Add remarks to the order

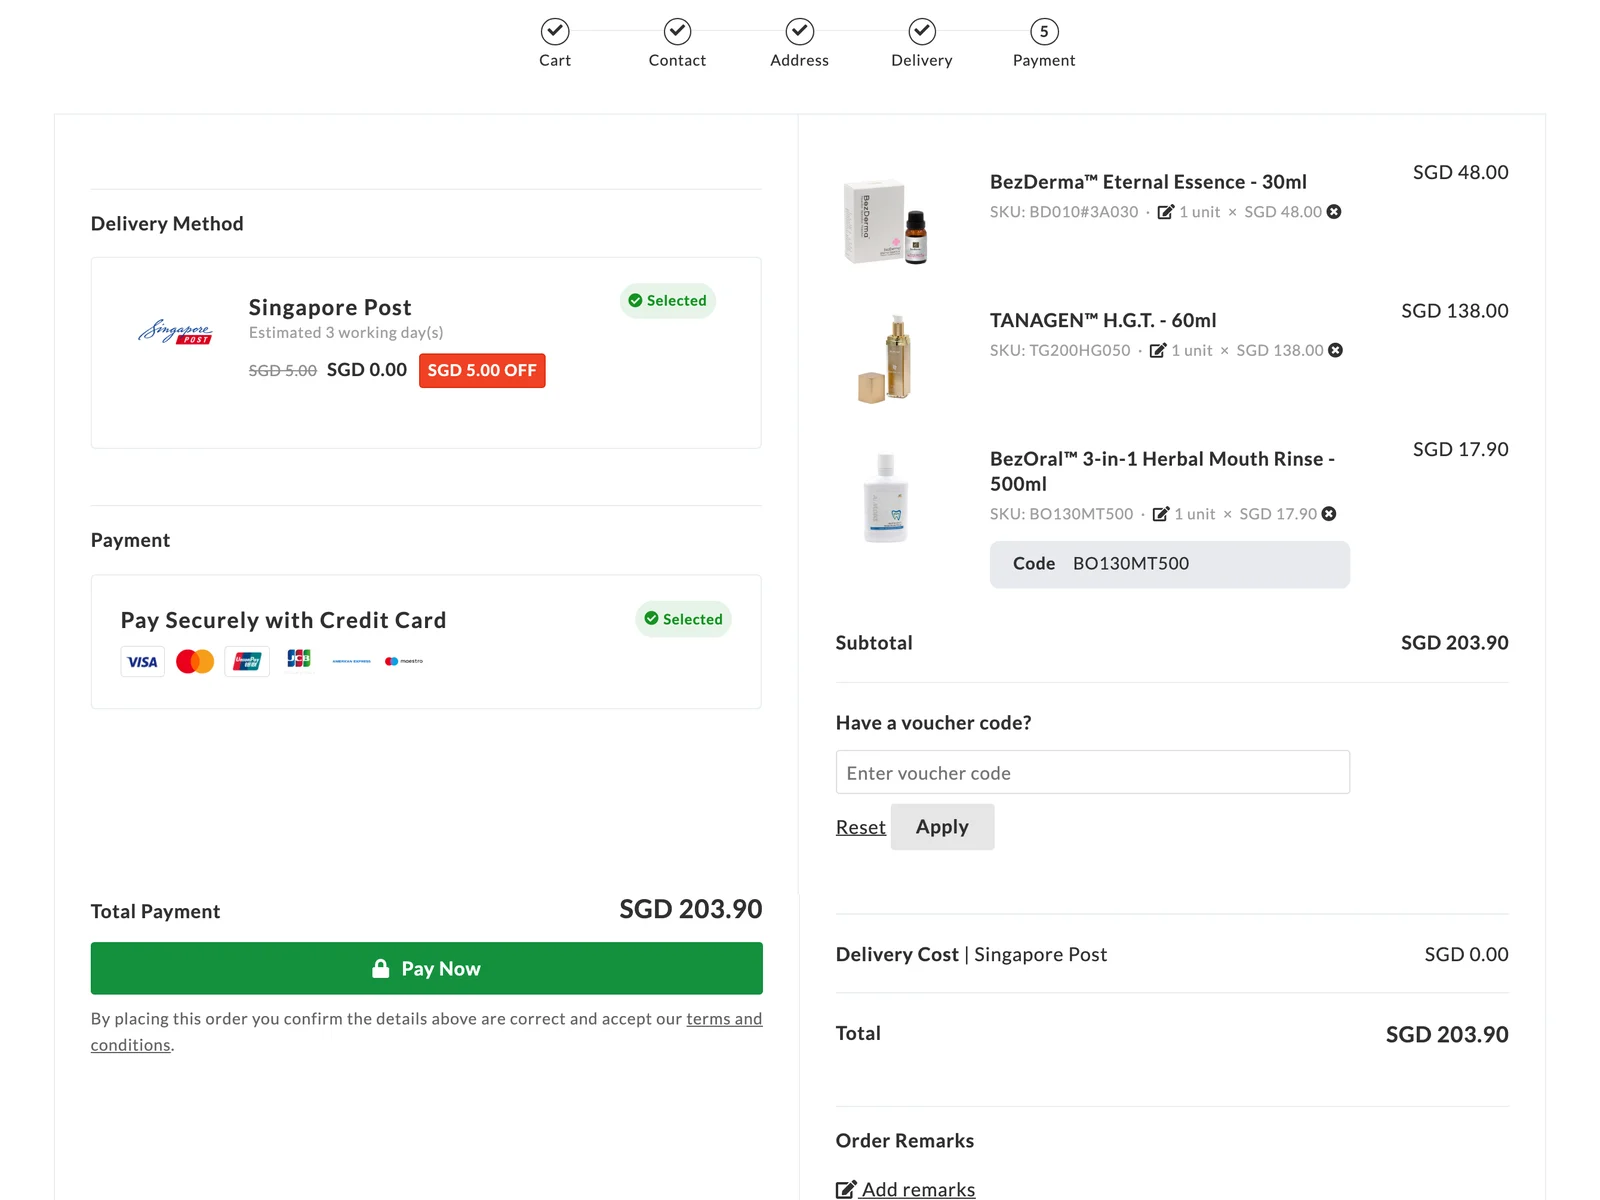906,1189
